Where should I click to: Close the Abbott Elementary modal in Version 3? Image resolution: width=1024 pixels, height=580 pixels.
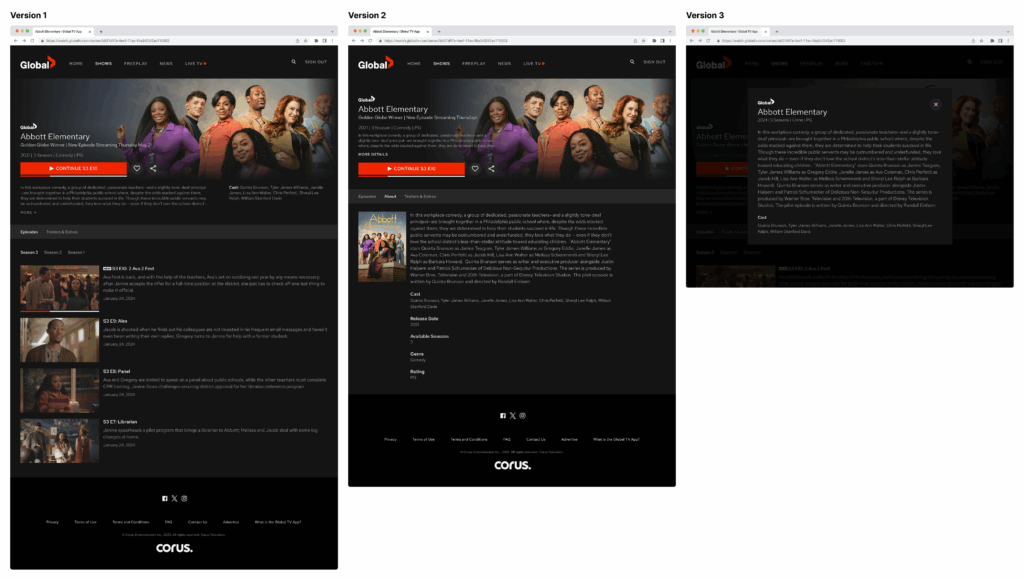coord(936,104)
